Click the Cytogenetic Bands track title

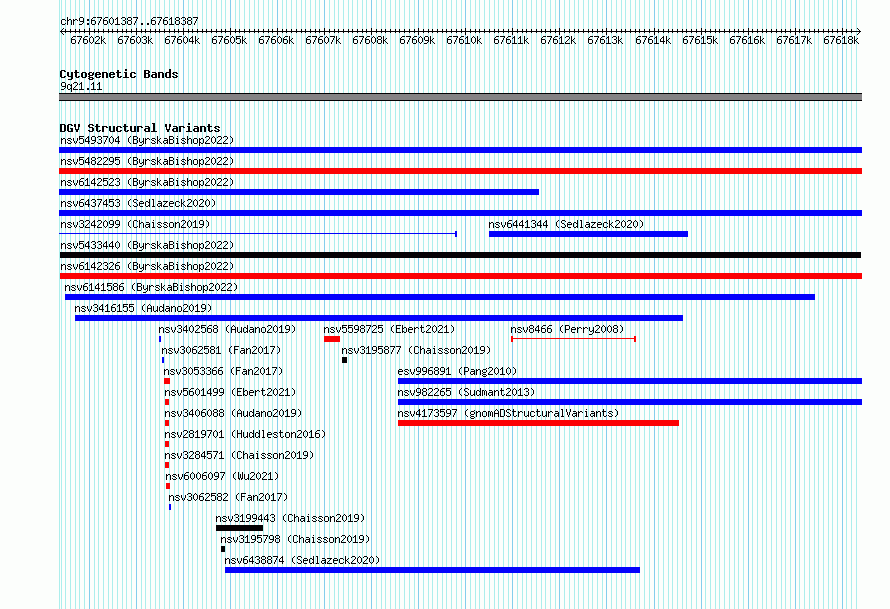pos(119,74)
